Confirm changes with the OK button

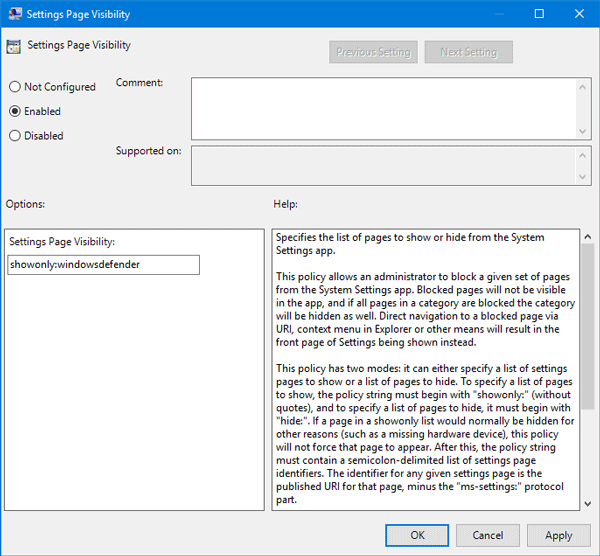pyautogui.click(x=417, y=535)
